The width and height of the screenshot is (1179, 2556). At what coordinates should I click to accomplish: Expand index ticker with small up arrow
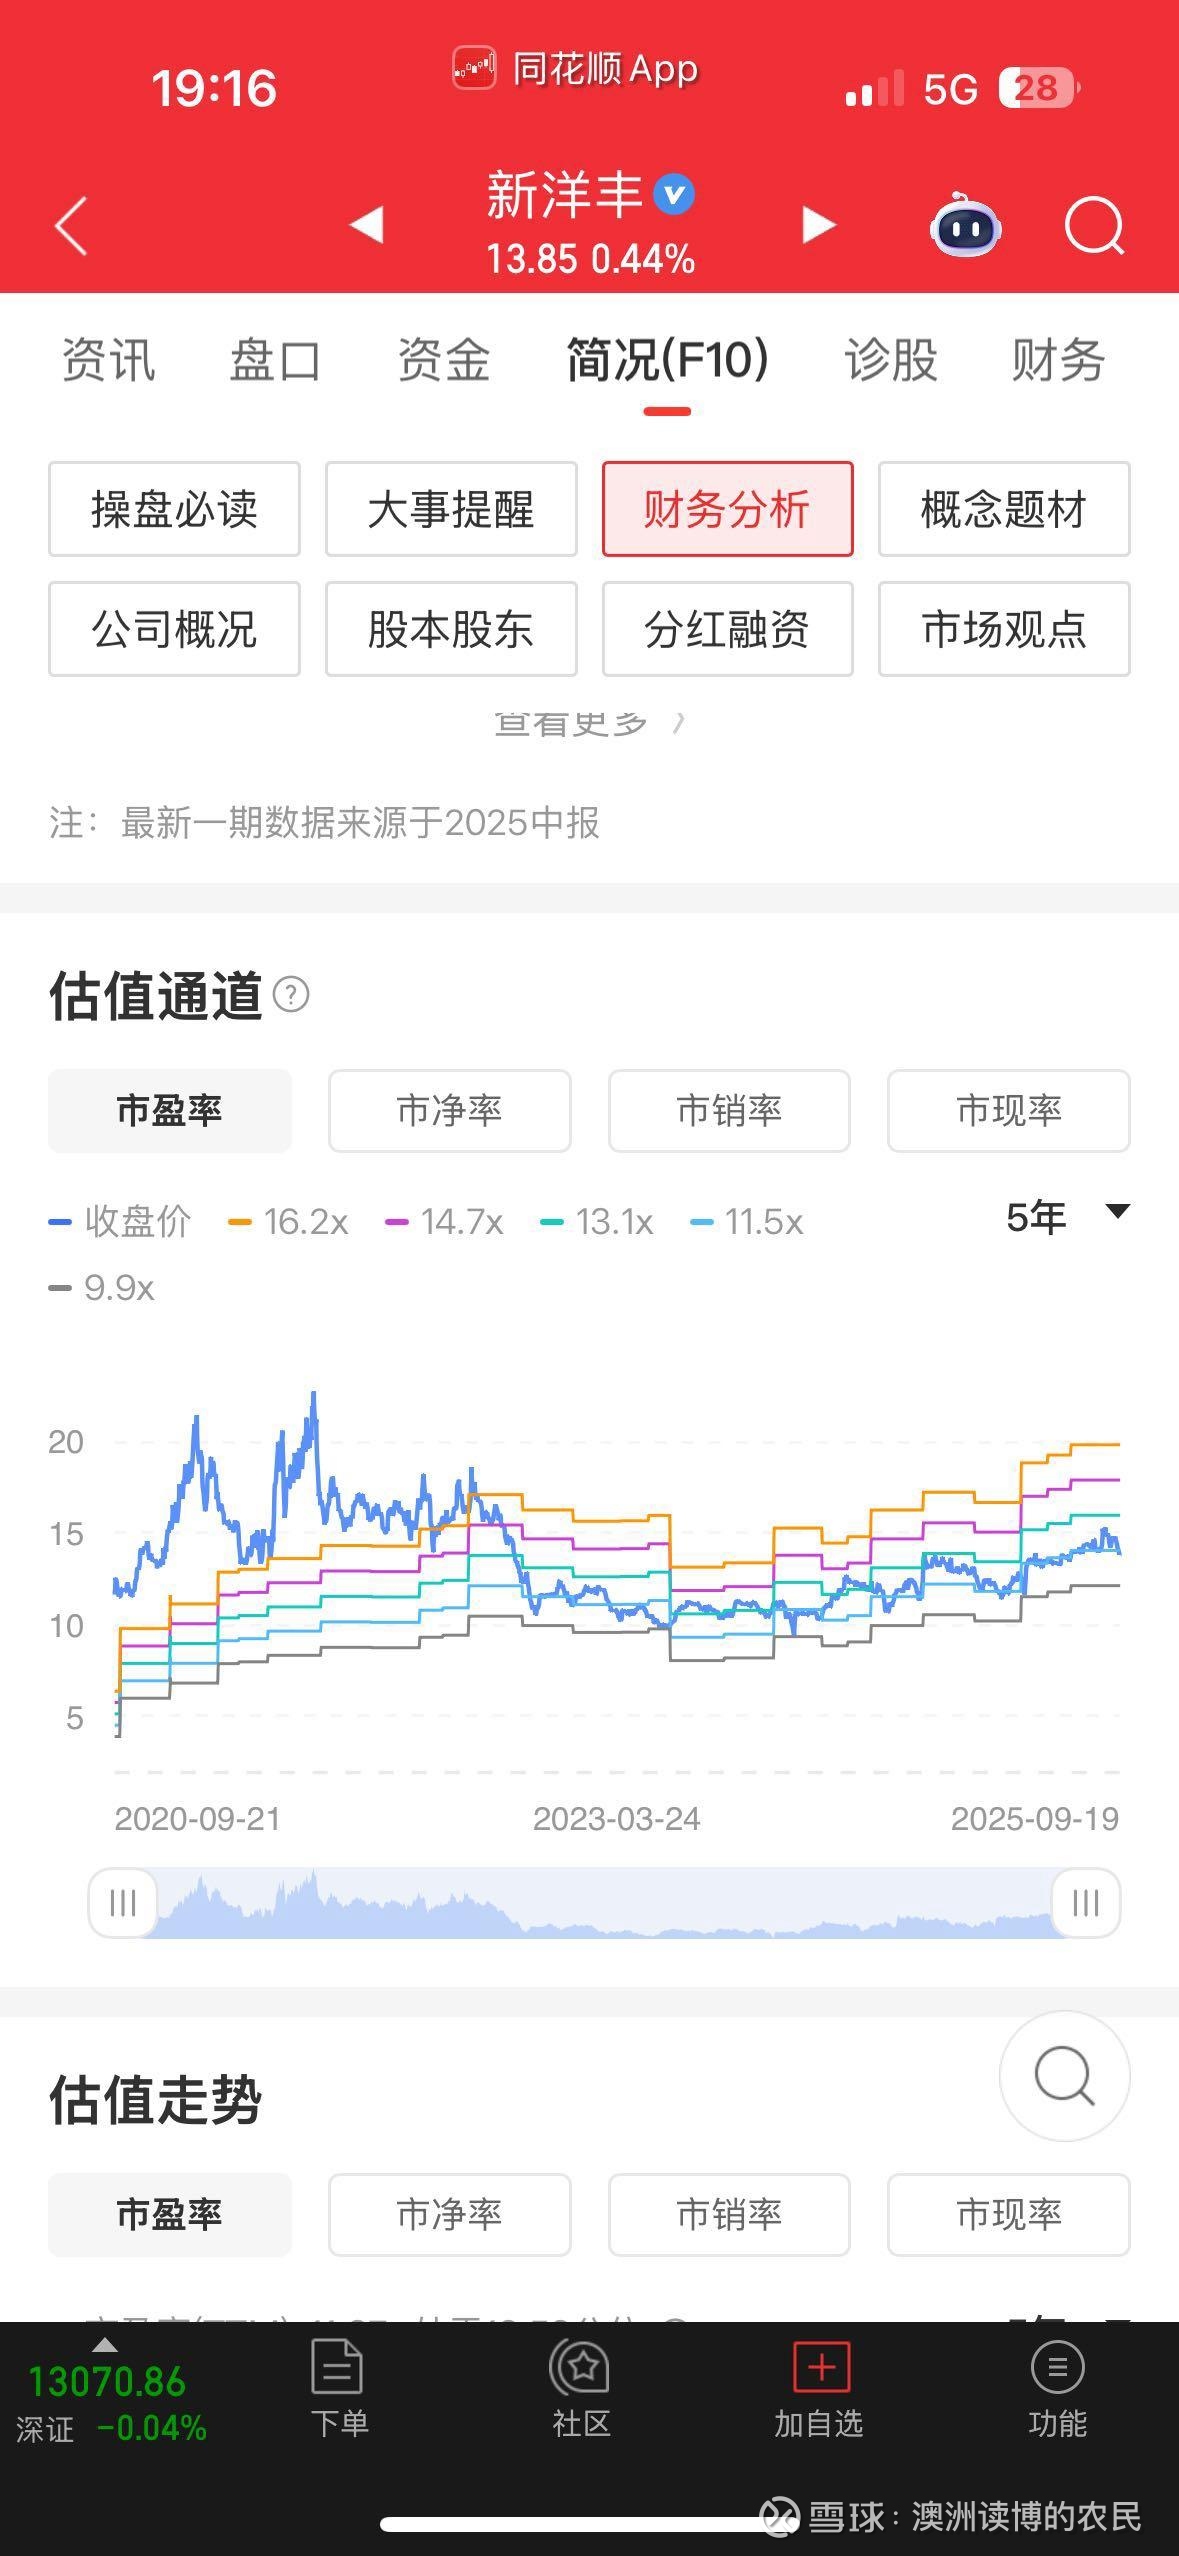pos(105,2345)
